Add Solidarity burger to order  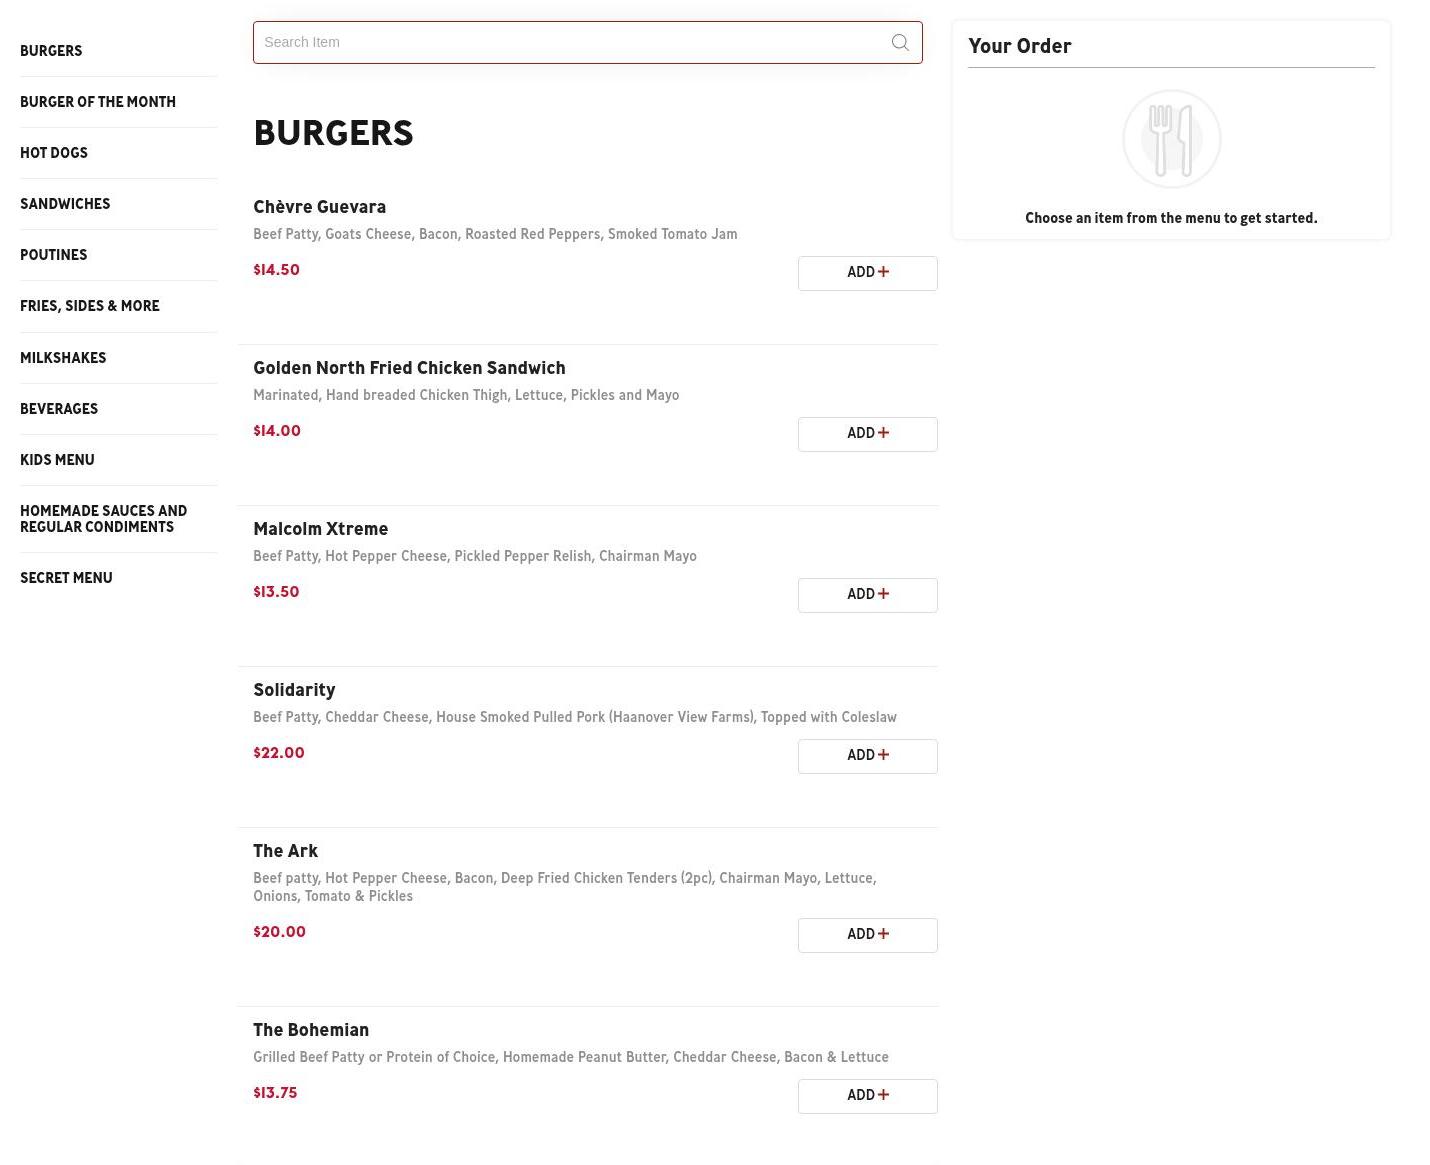867,756
